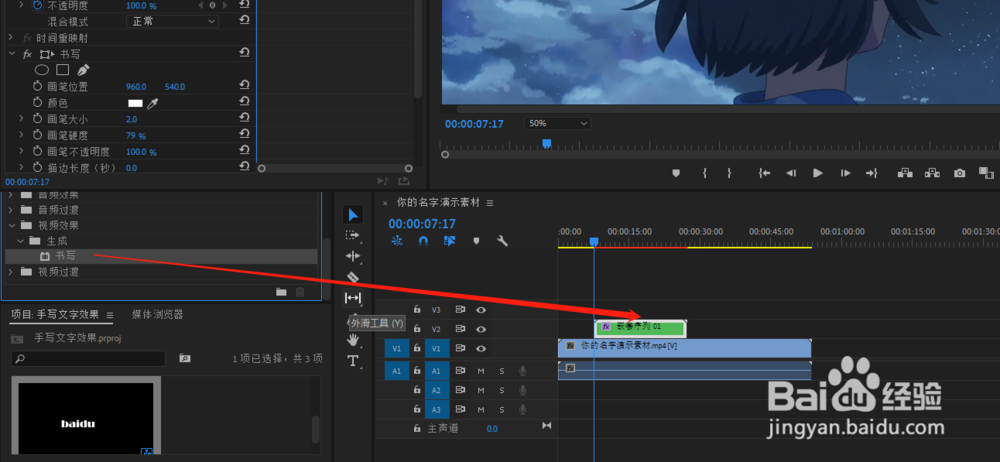Viewport: 1000px width, 462px height.
Task: Collapse the 视频效果 folder
Action: point(11,225)
